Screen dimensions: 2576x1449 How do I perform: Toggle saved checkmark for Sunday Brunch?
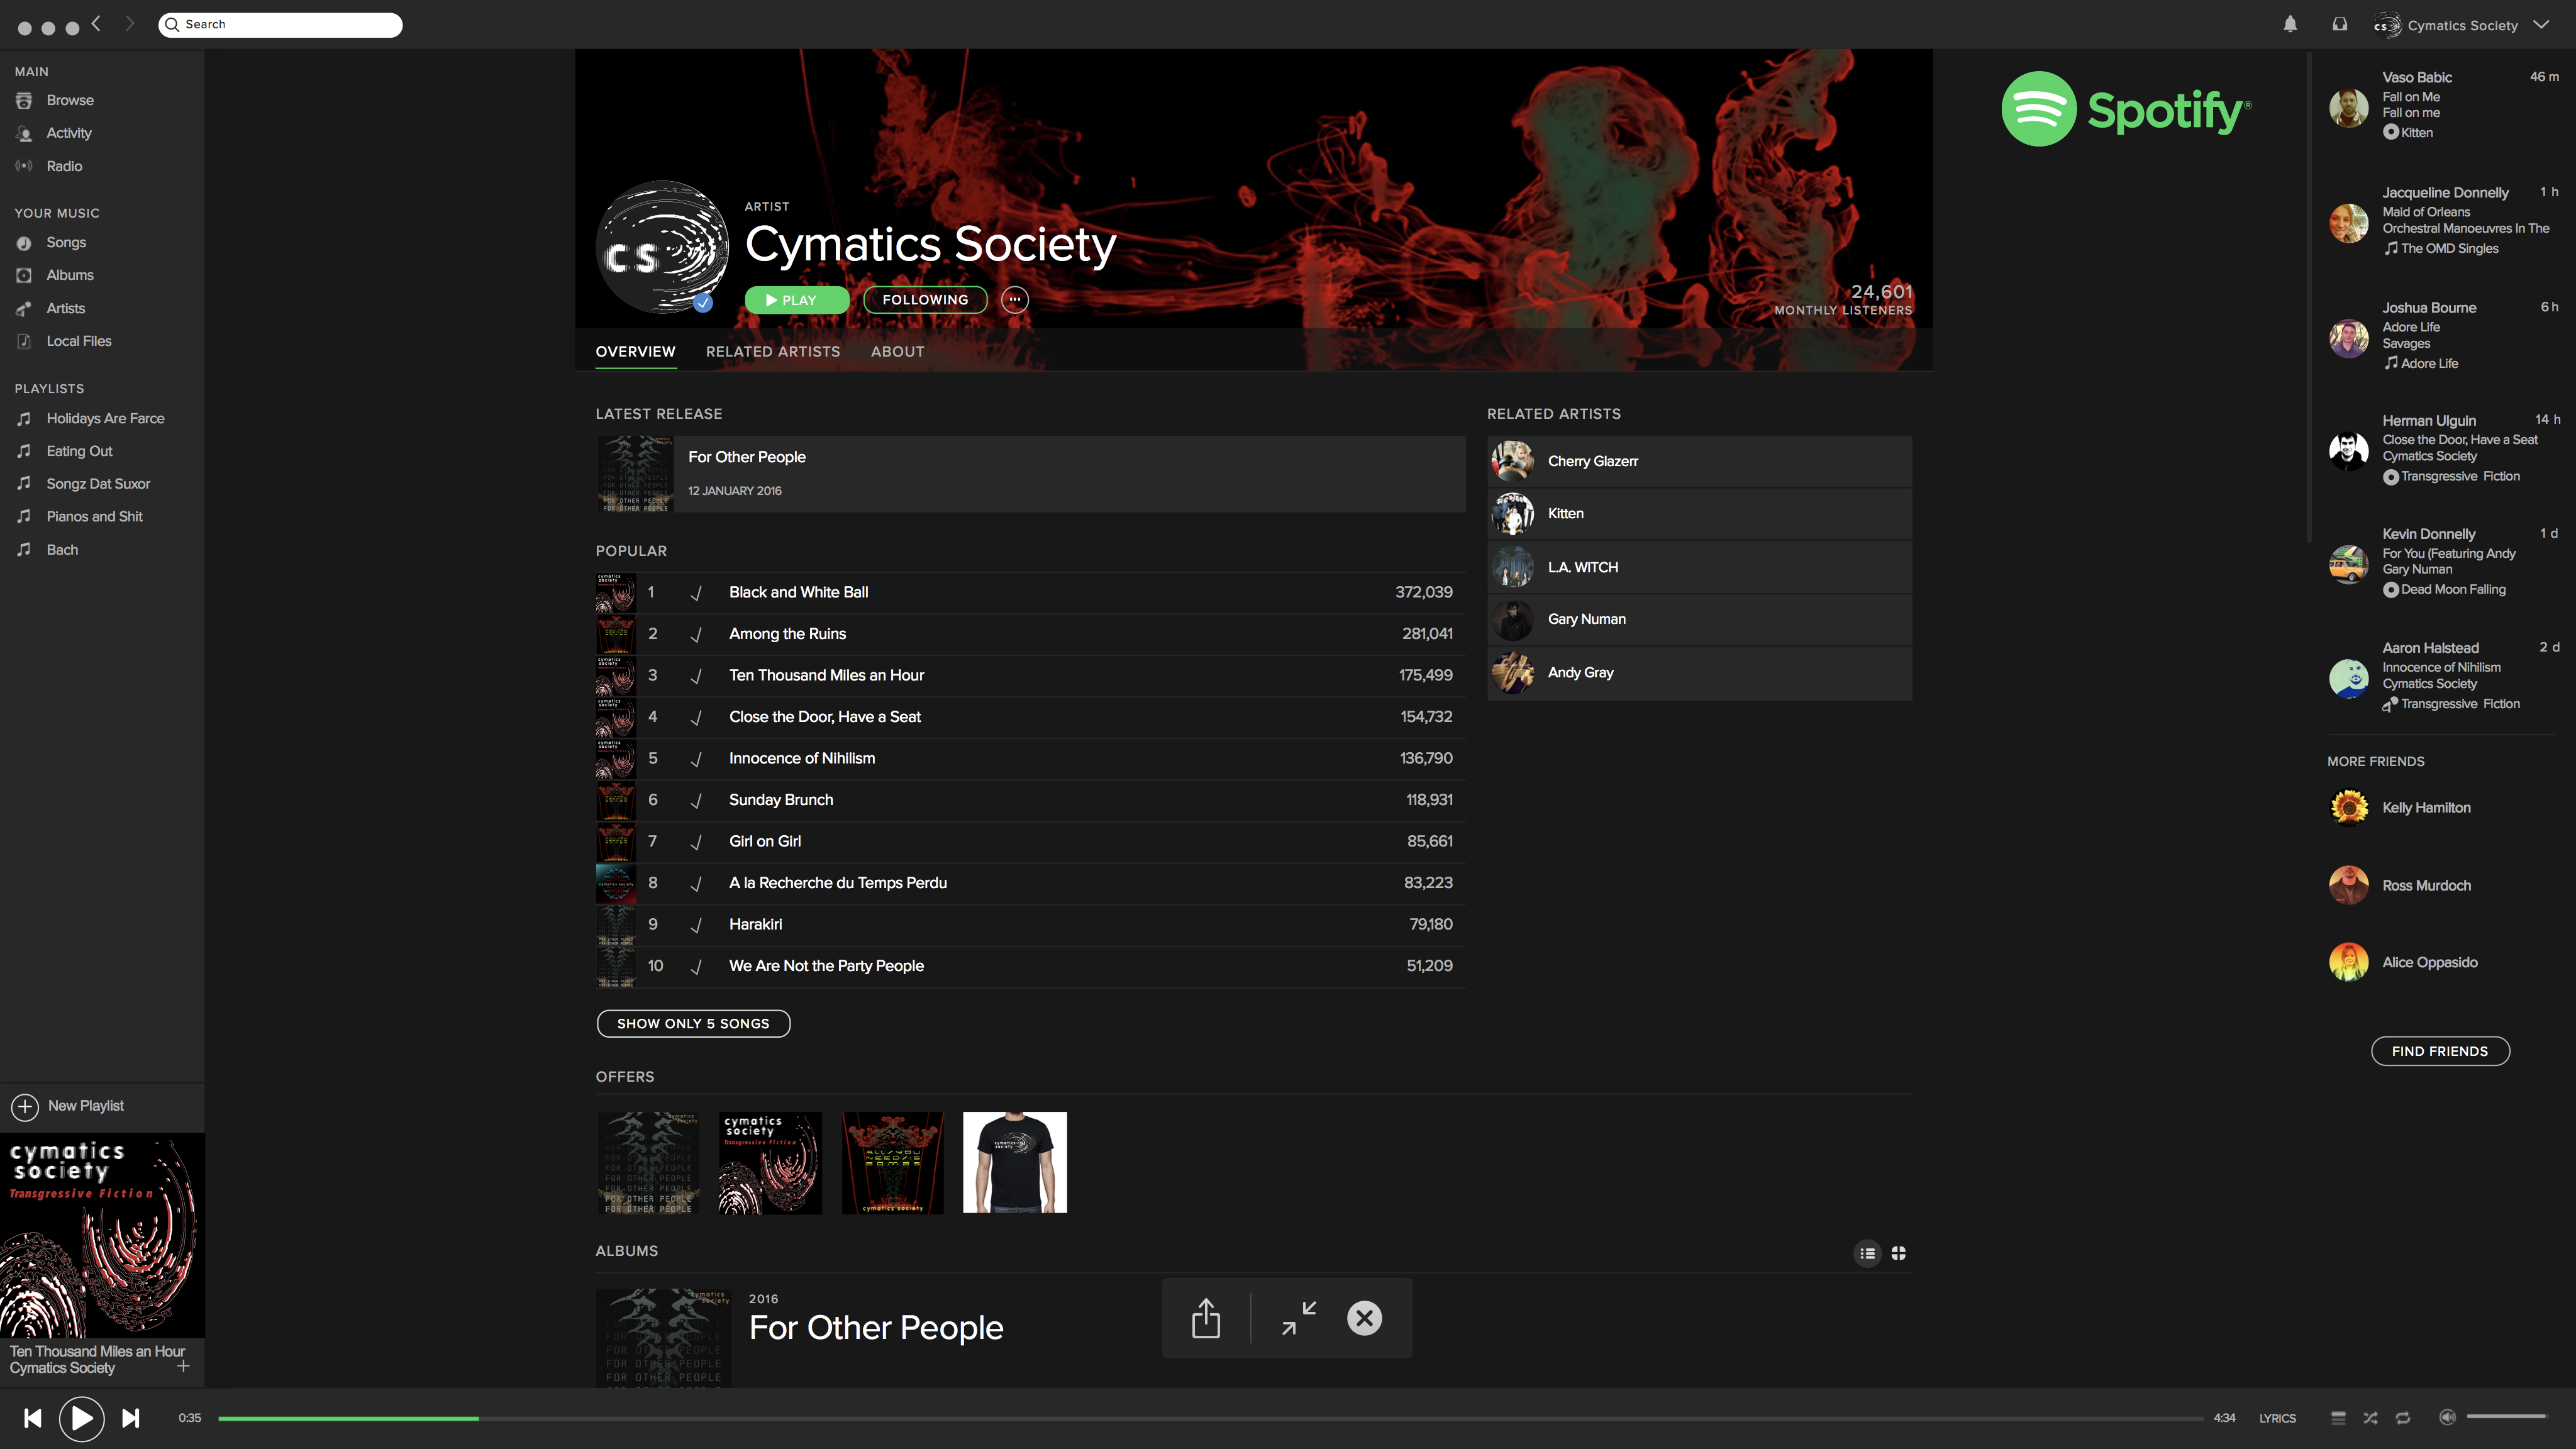[x=696, y=800]
